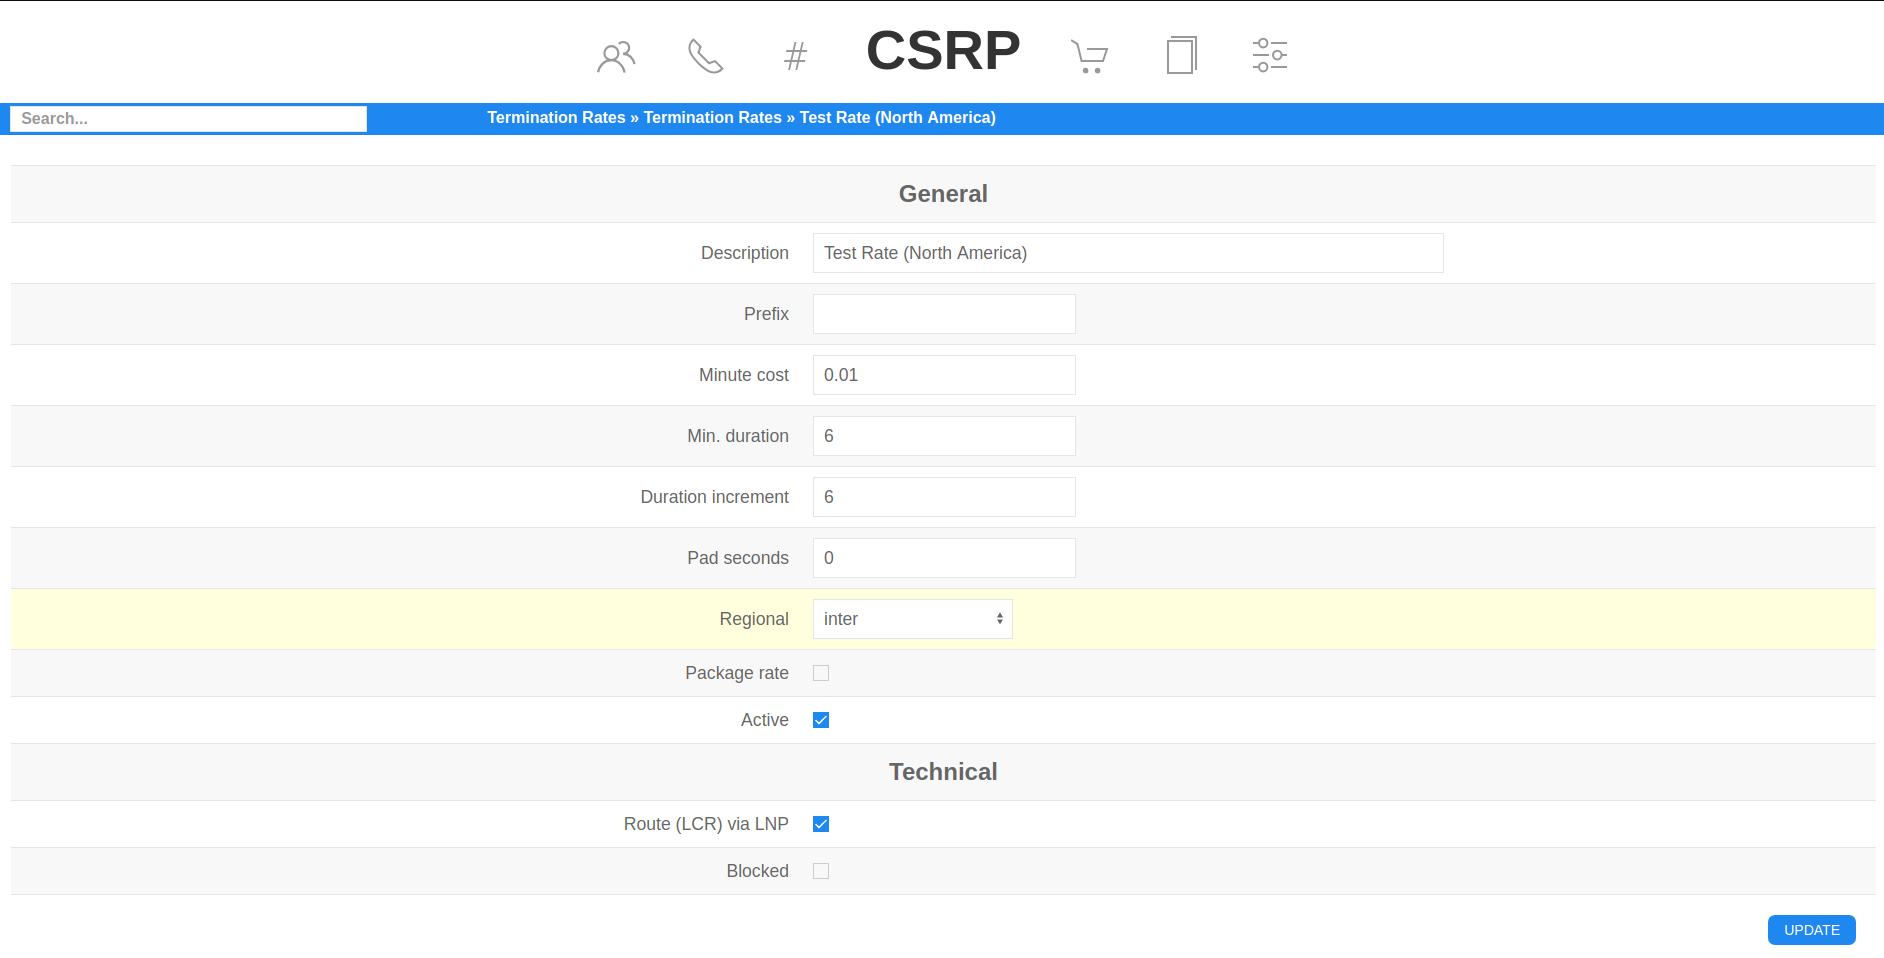This screenshot has width=1884, height=958.
Task: Click the empty Prefix field
Action: (943, 314)
